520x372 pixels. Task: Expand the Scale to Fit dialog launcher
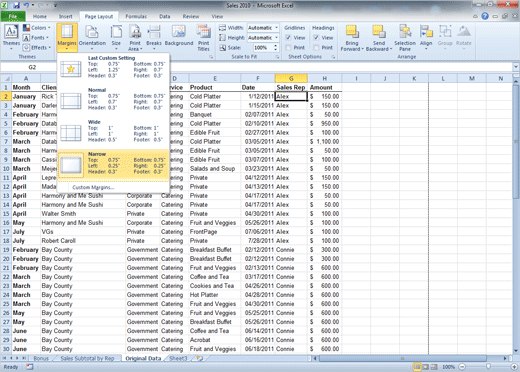coord(277,57)
